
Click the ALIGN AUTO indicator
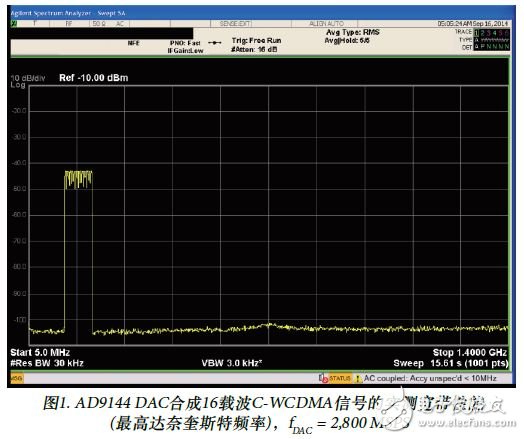click(326, 24)
